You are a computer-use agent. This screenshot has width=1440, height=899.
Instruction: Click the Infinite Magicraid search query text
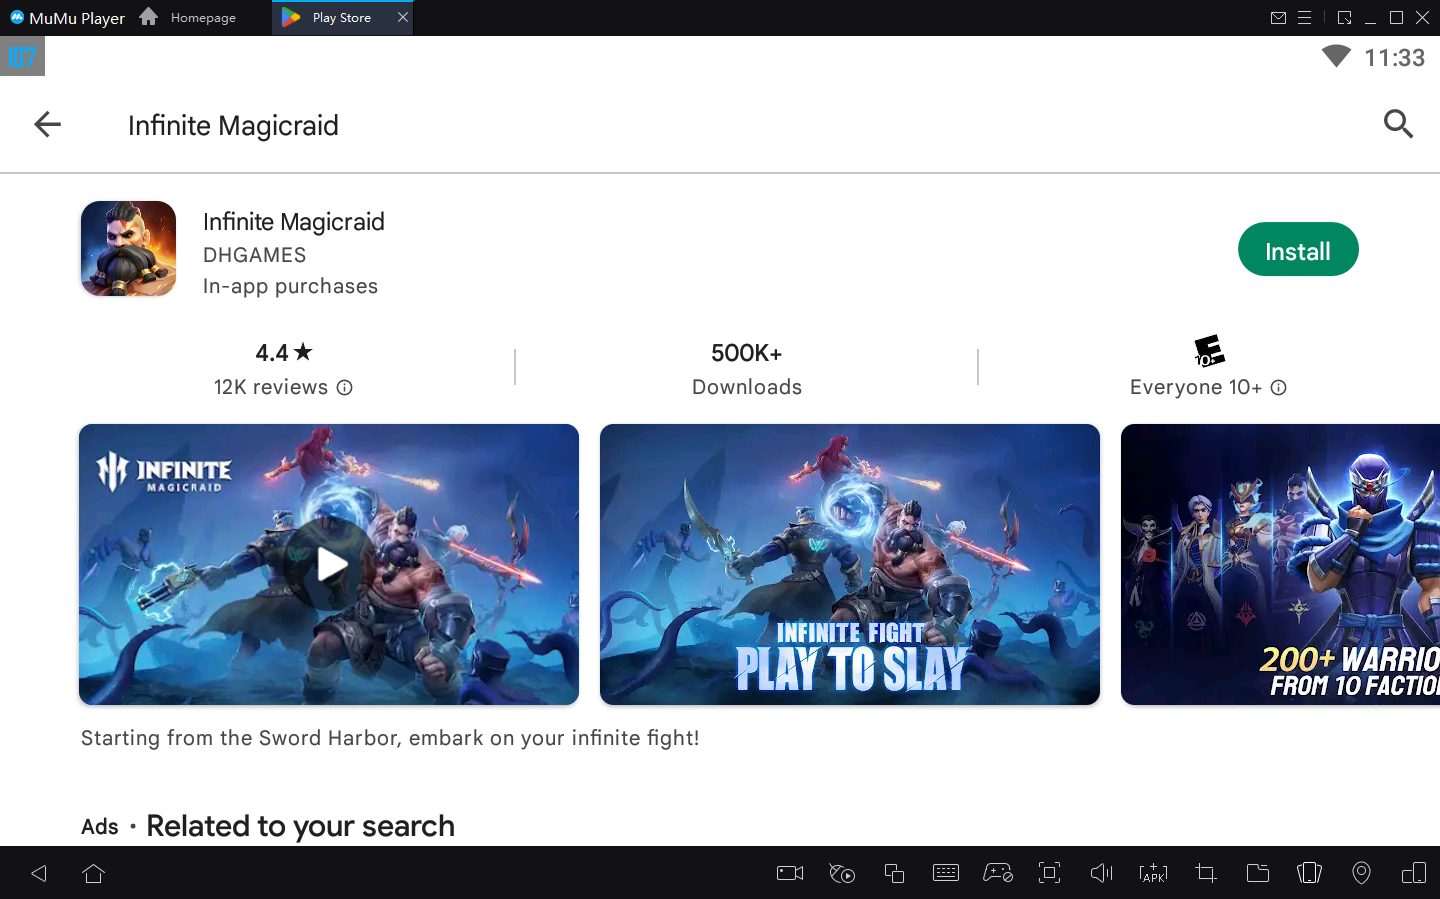233,125
